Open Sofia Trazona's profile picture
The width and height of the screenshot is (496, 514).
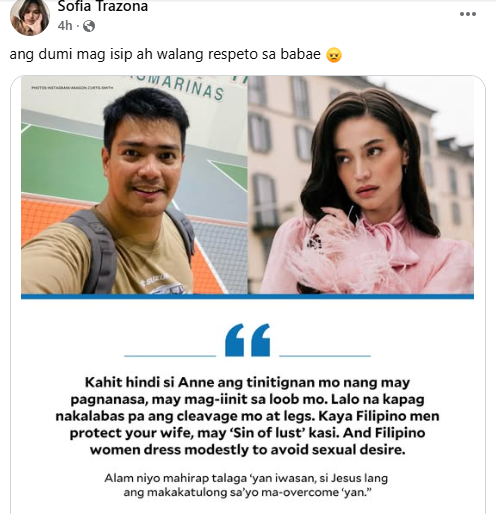[30, 17]
